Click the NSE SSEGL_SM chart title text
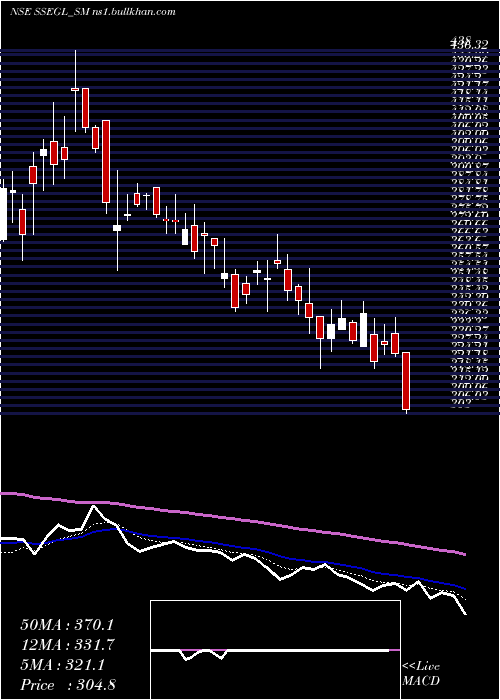The height and width of the screenshot is (700, 500). pyautogui.click(x=92, y=12)
